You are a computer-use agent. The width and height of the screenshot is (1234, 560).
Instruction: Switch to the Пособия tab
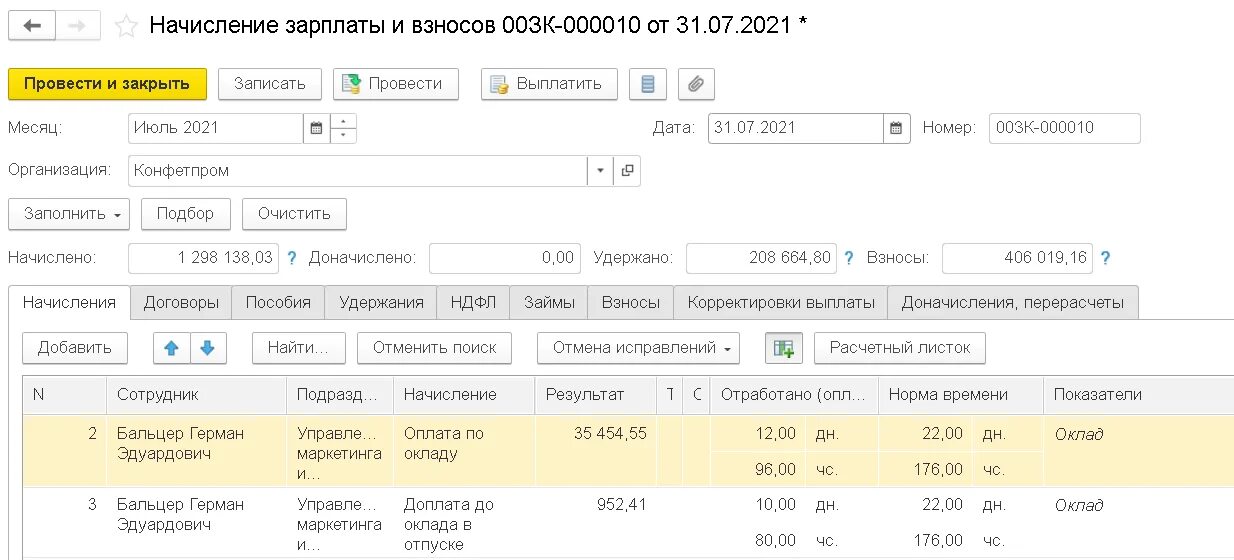(x=278, y=302)
